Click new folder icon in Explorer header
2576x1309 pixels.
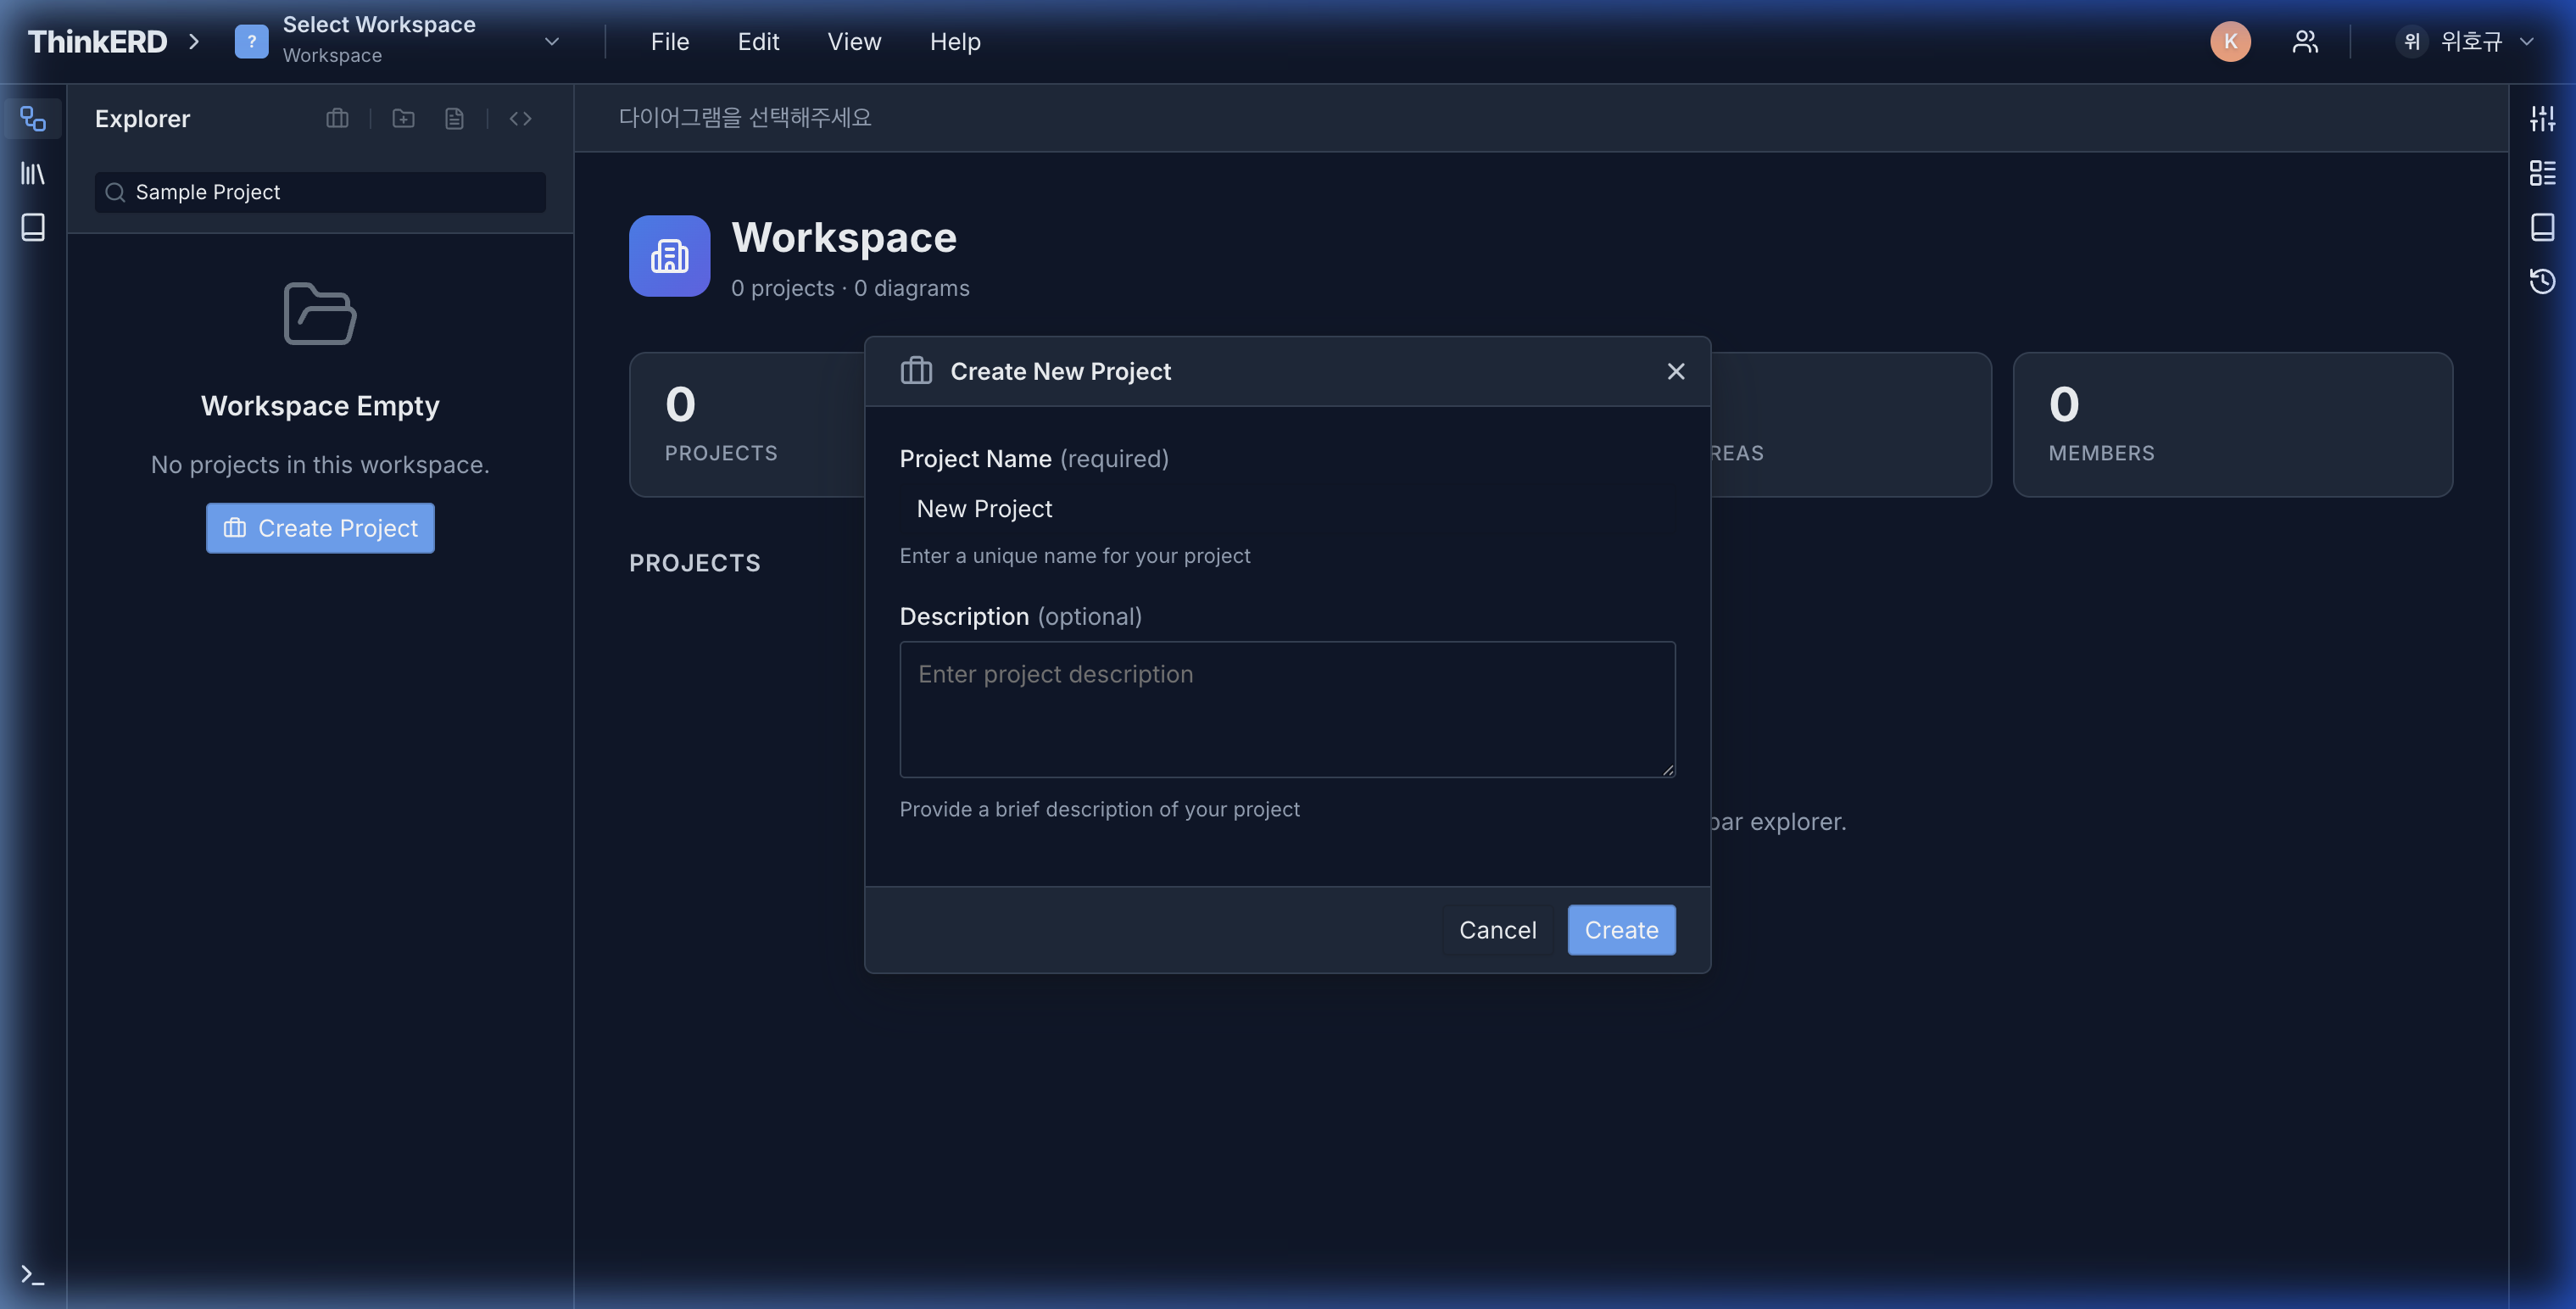pos(403,119)
